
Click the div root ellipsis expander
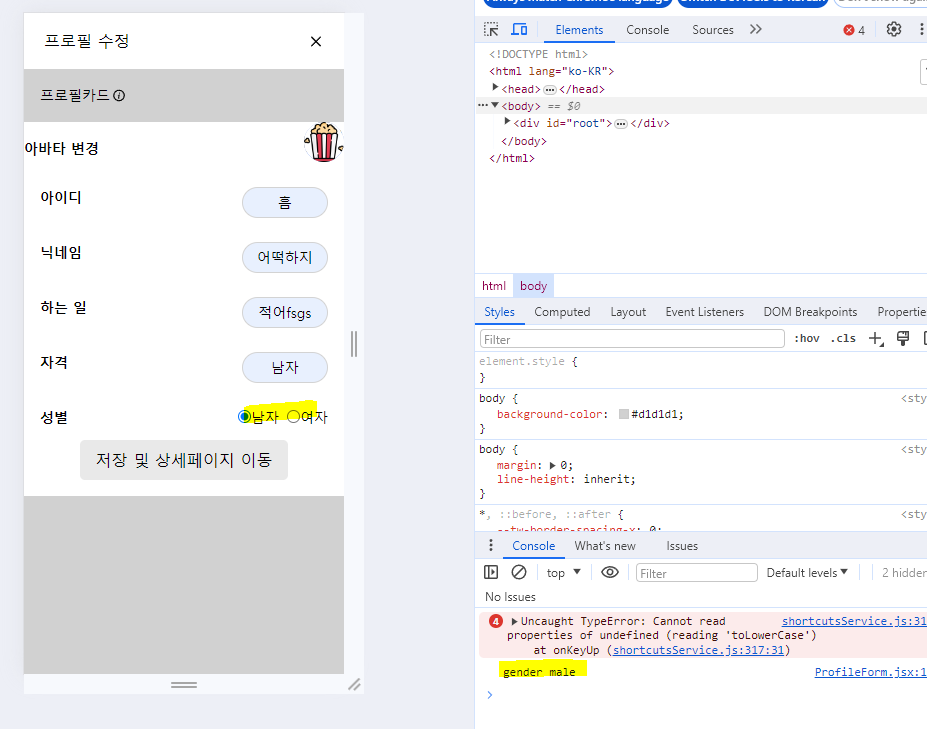[x=621, y=124]
